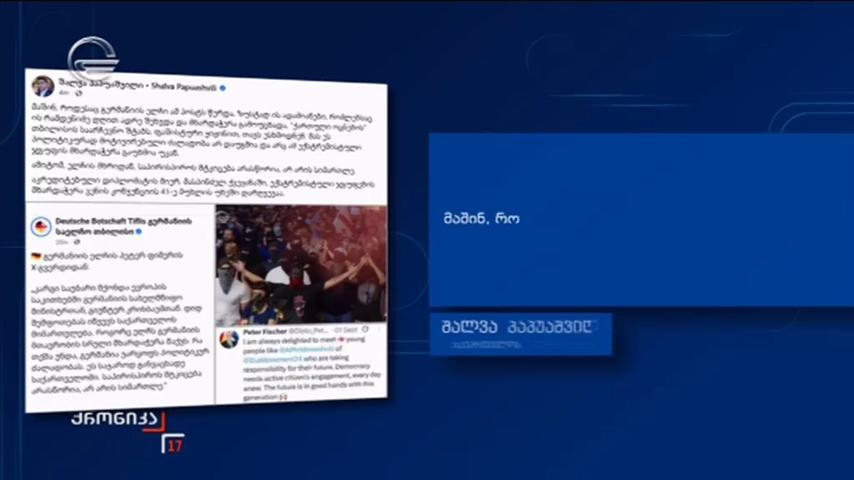Click the privacy globe icon under Shalva Papuashvili's name
The width and height of the screenshot is (854, 480).
tap(78, 93)
